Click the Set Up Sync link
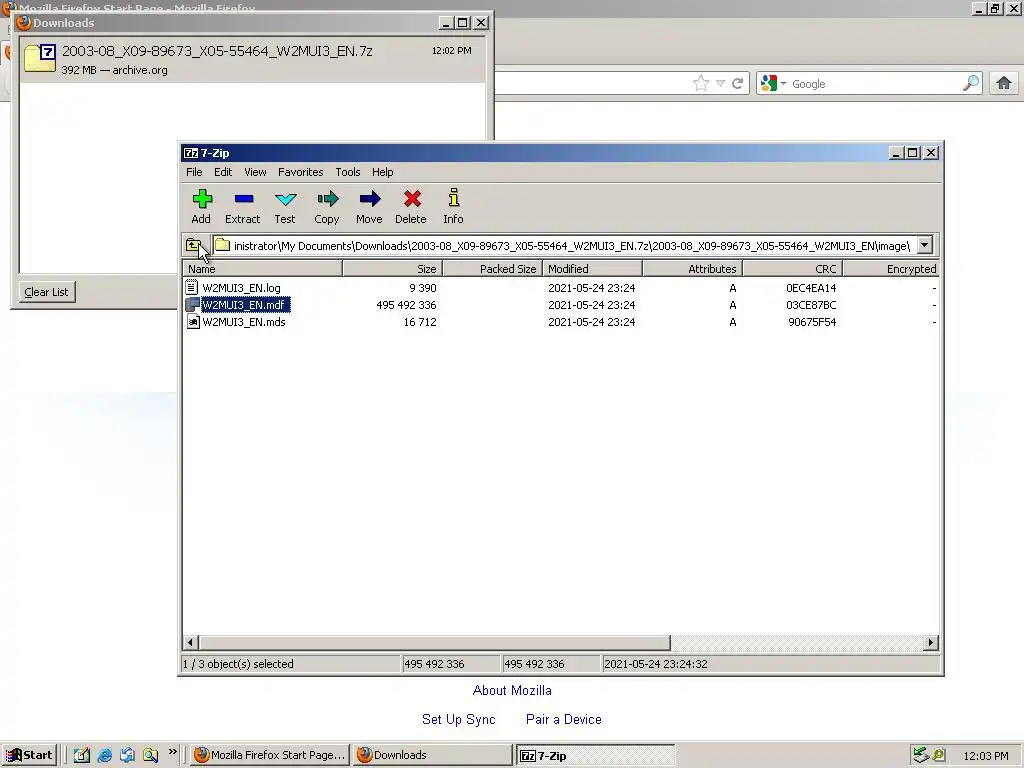 pyautogui.click(x=458, y=719)
